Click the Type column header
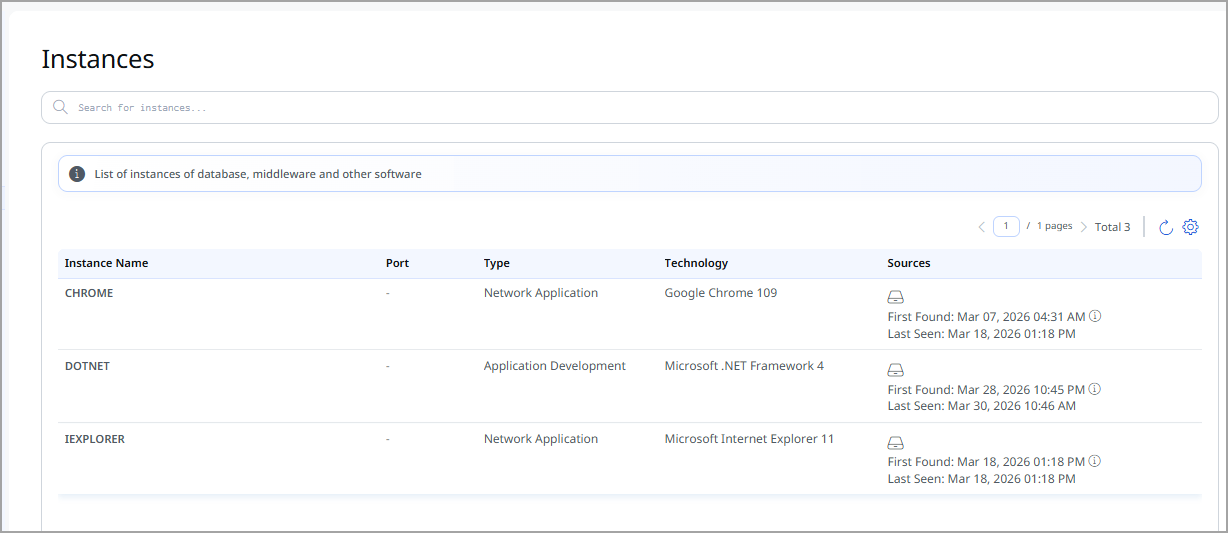The image size is (1228, 533). (497, 263)
